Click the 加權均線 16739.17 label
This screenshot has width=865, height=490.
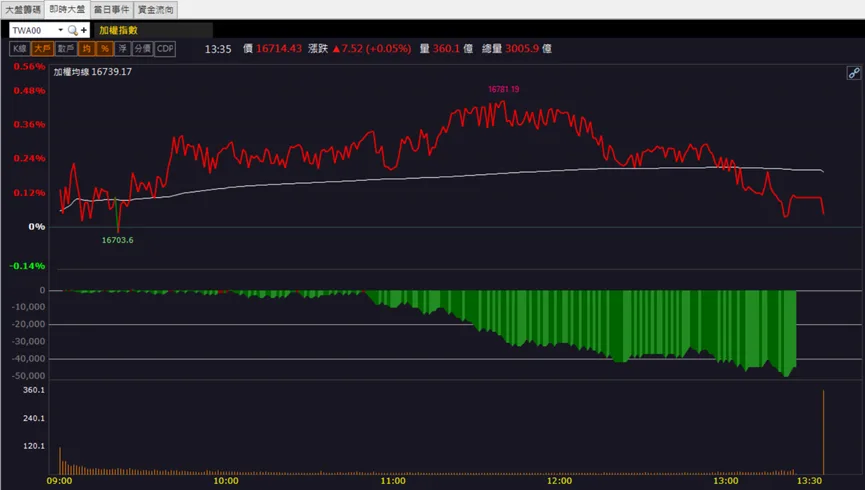pyautogui.click(x=93, y=72)
